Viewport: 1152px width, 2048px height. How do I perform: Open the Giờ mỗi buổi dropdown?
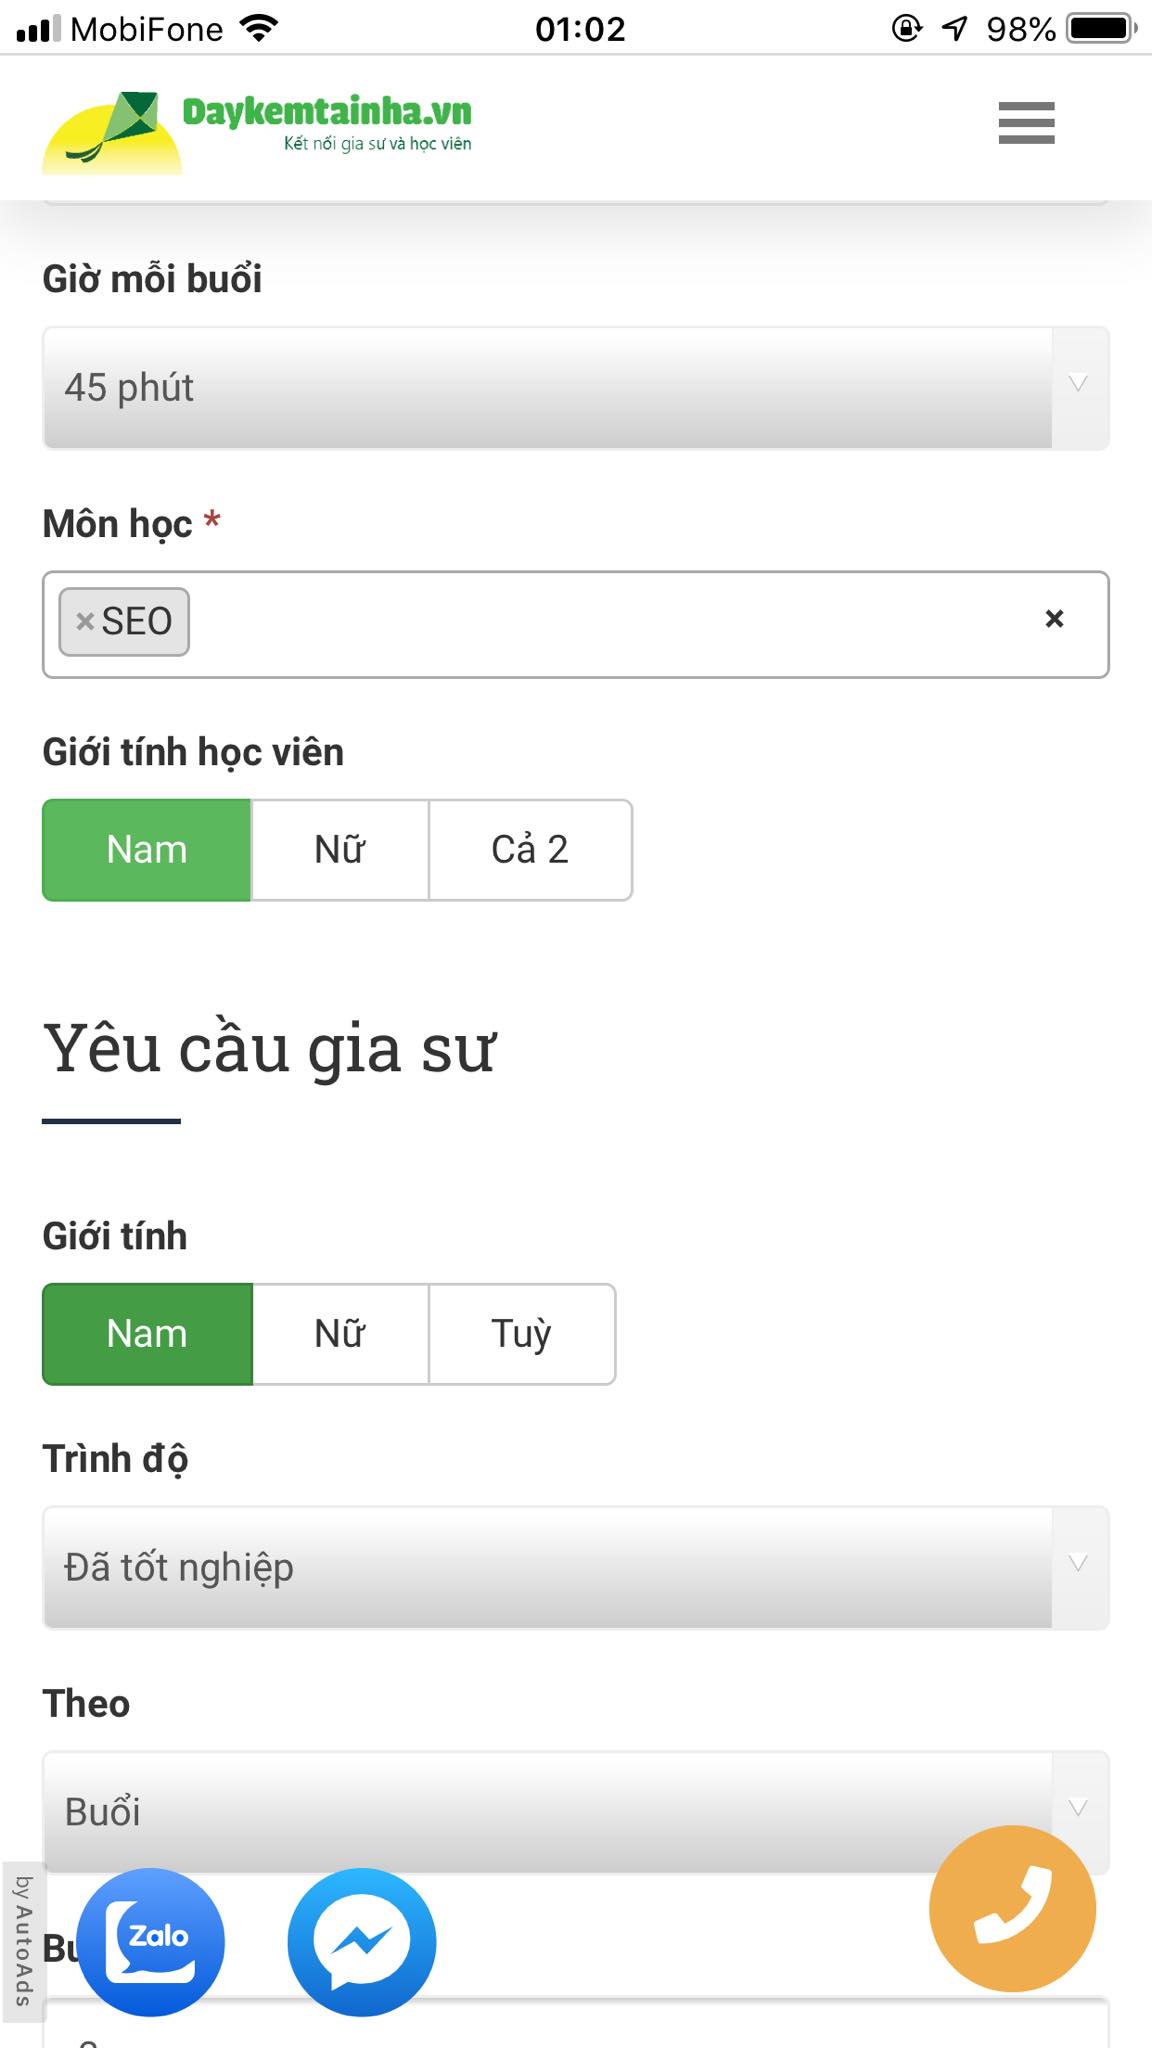576,388
